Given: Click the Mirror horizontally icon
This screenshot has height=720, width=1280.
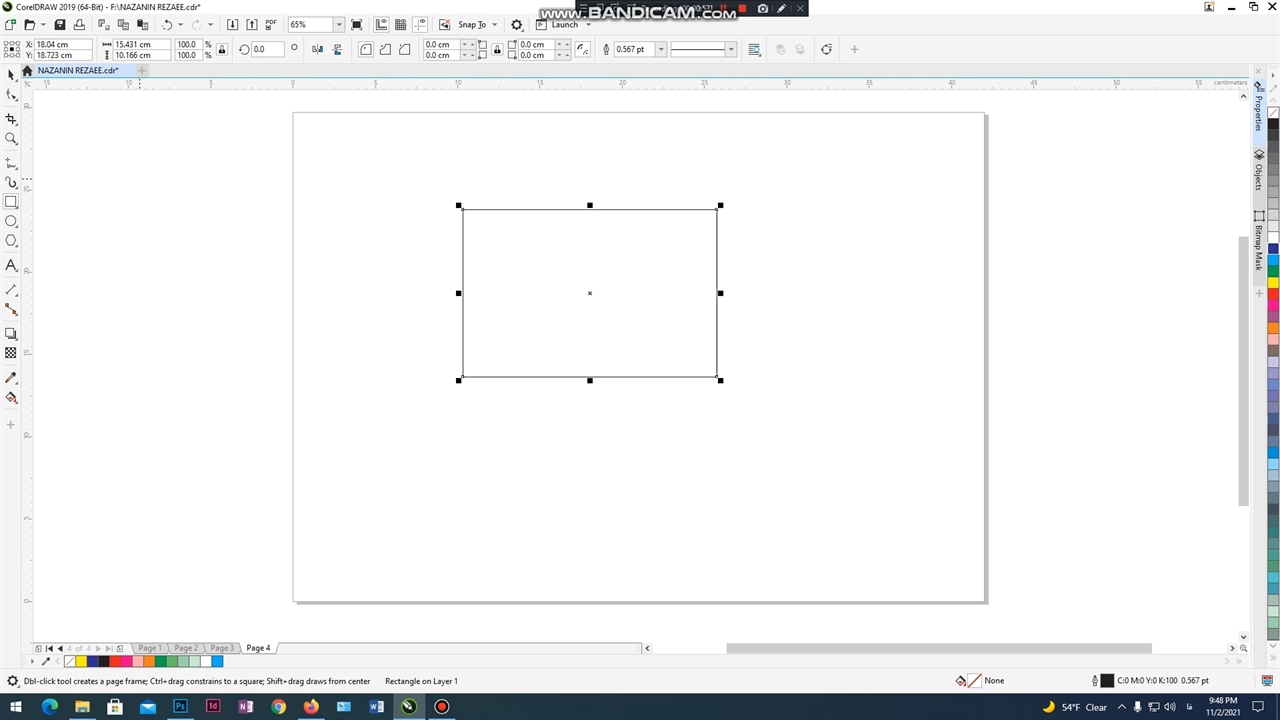Looking at the screenshot, I should (x=317, y=49).
